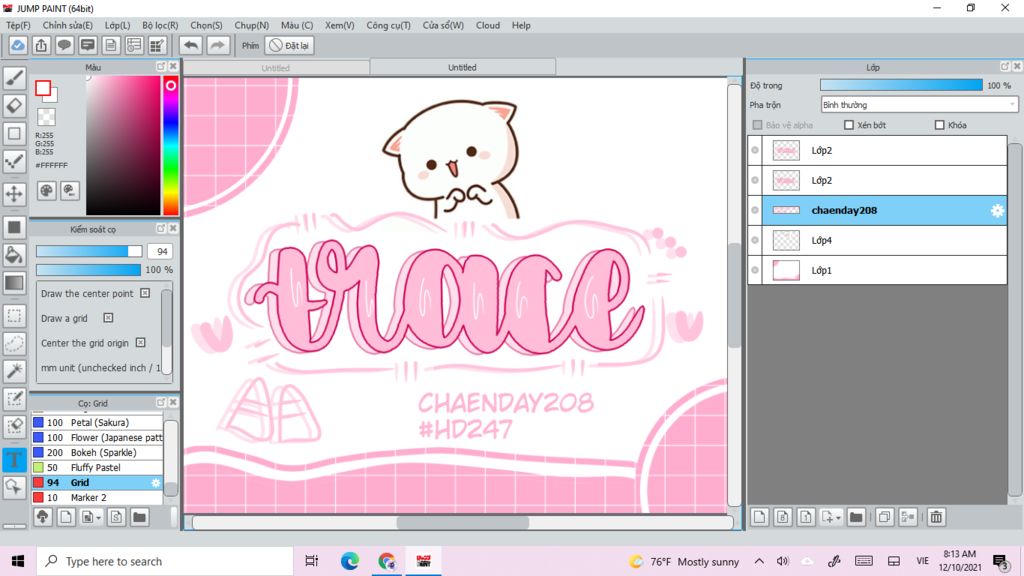Show hidden system tray icons

click(759, 561)
